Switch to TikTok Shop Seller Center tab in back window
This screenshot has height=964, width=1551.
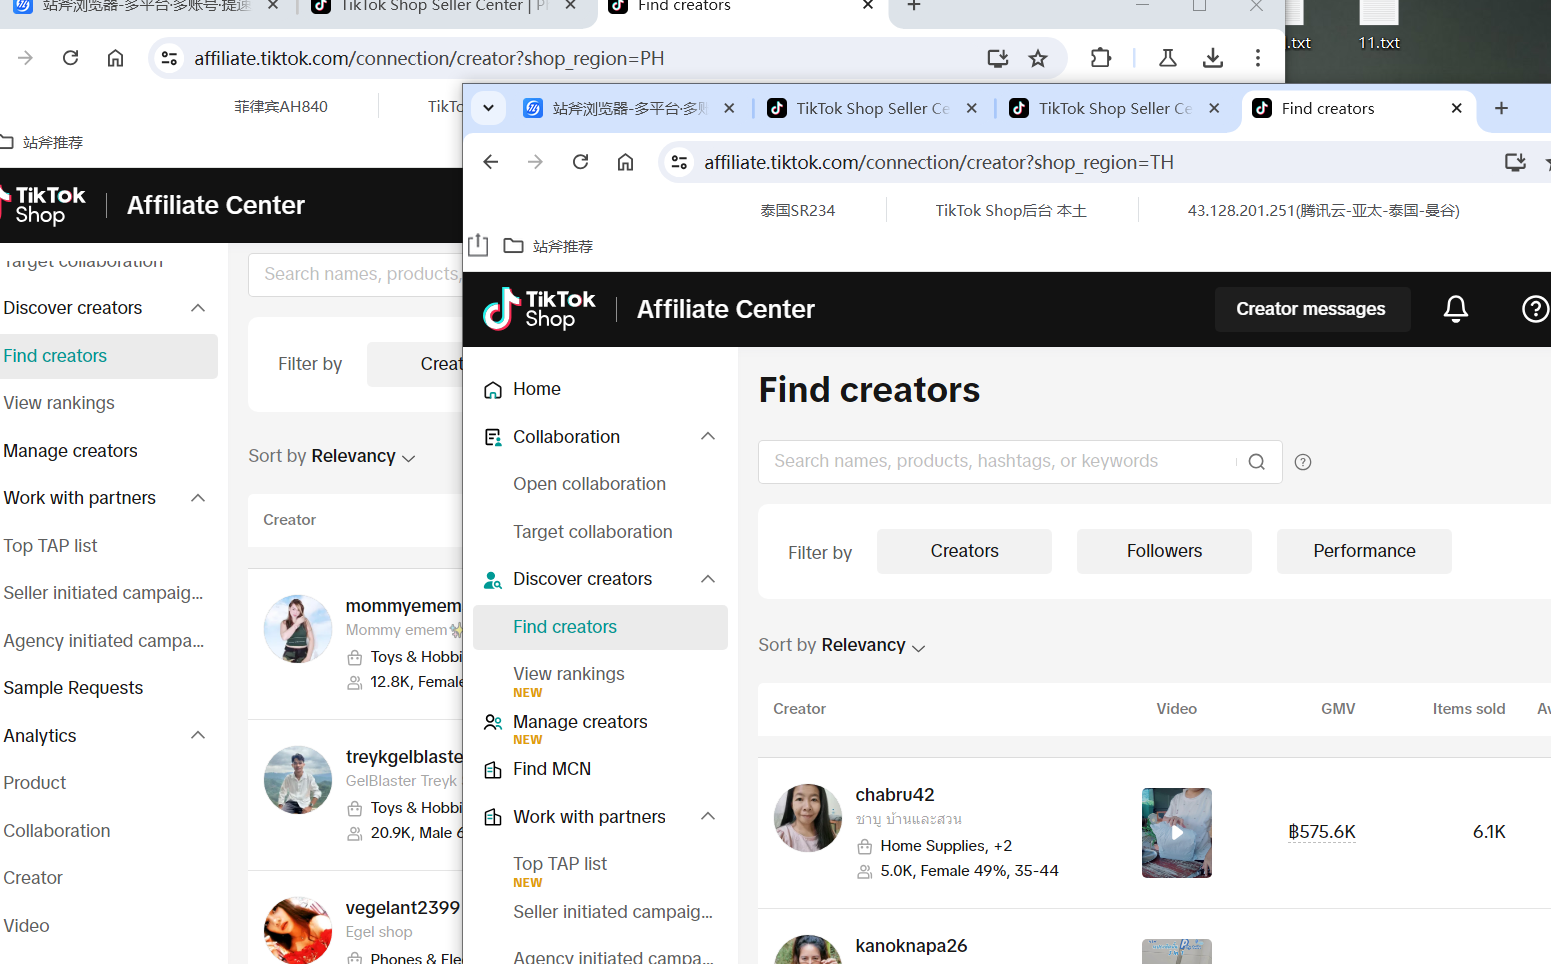(x=442, y=6)
